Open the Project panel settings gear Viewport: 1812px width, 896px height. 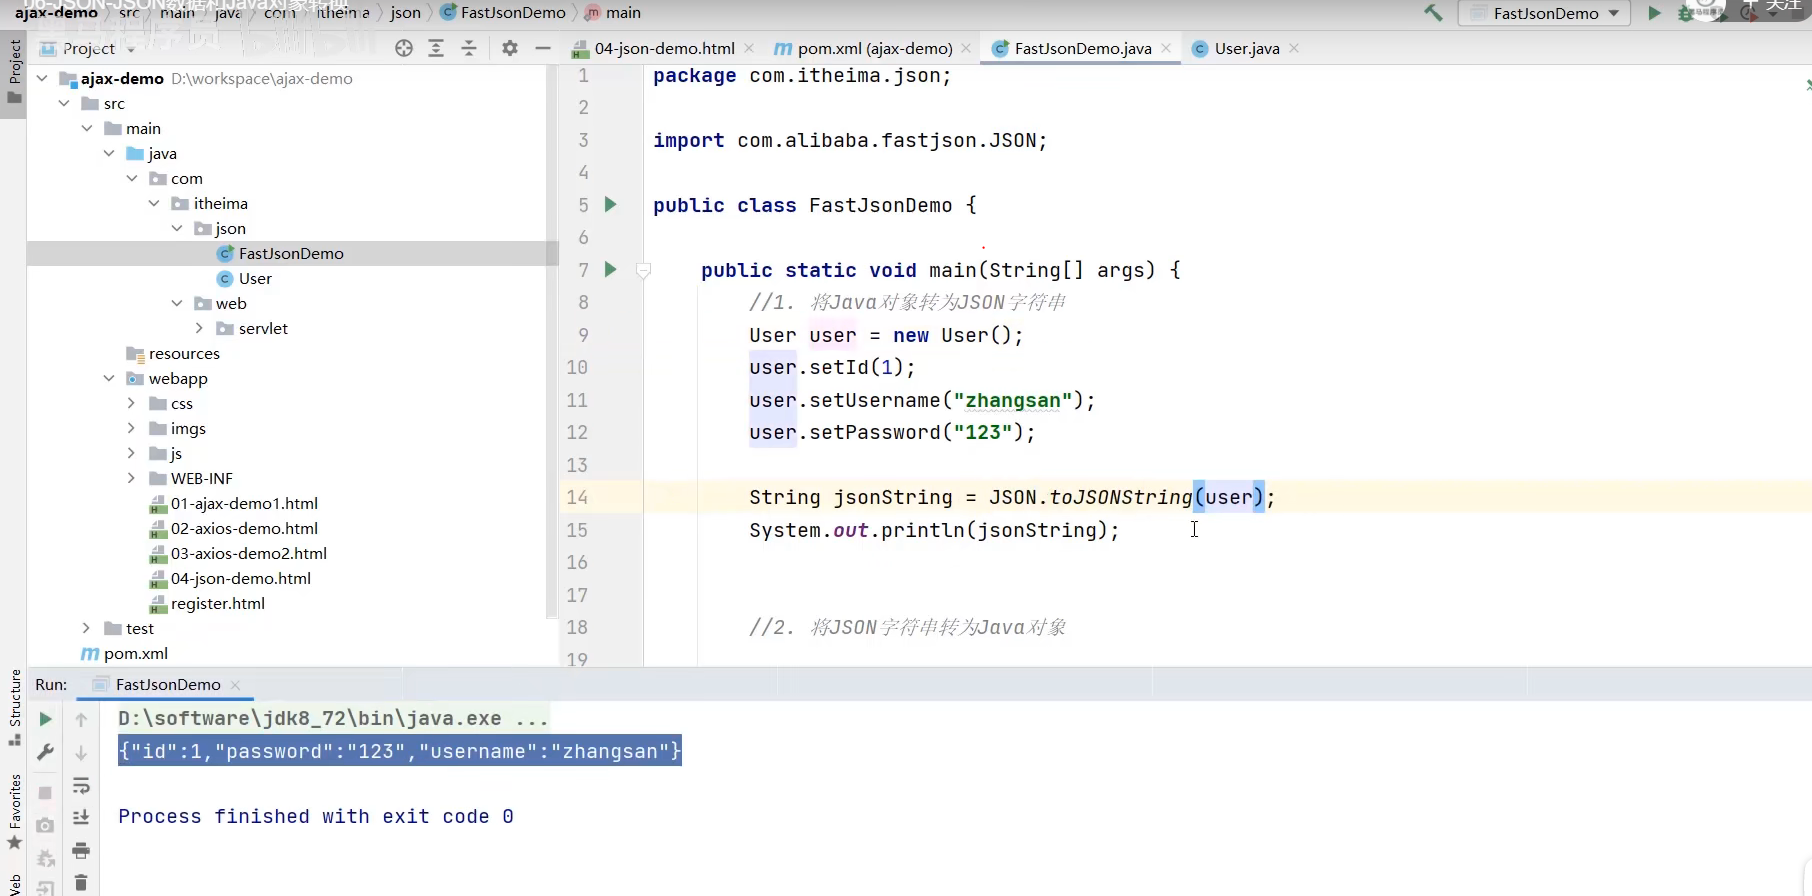coord(510,48)
